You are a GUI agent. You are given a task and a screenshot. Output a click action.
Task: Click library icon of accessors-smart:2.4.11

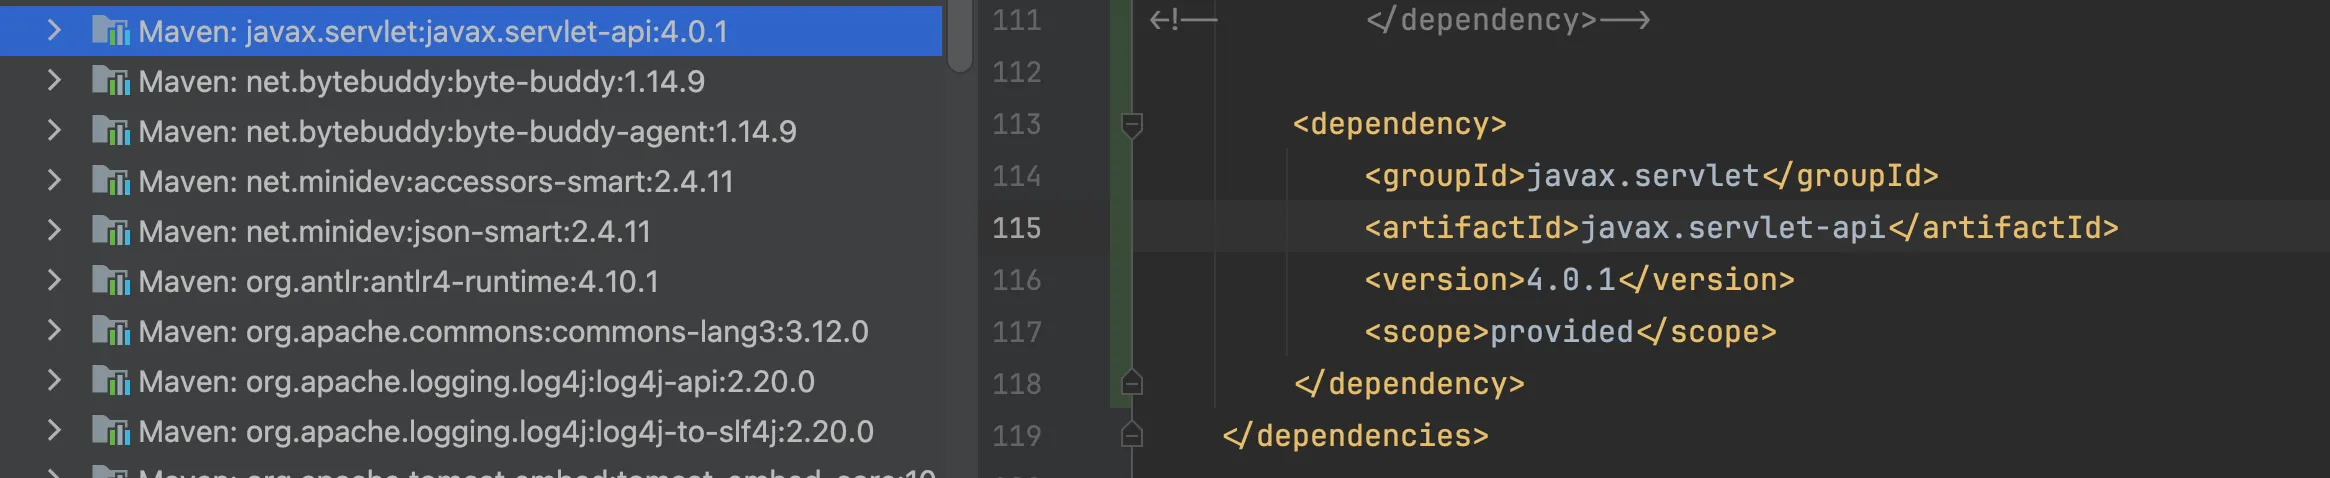pos(111,181)
